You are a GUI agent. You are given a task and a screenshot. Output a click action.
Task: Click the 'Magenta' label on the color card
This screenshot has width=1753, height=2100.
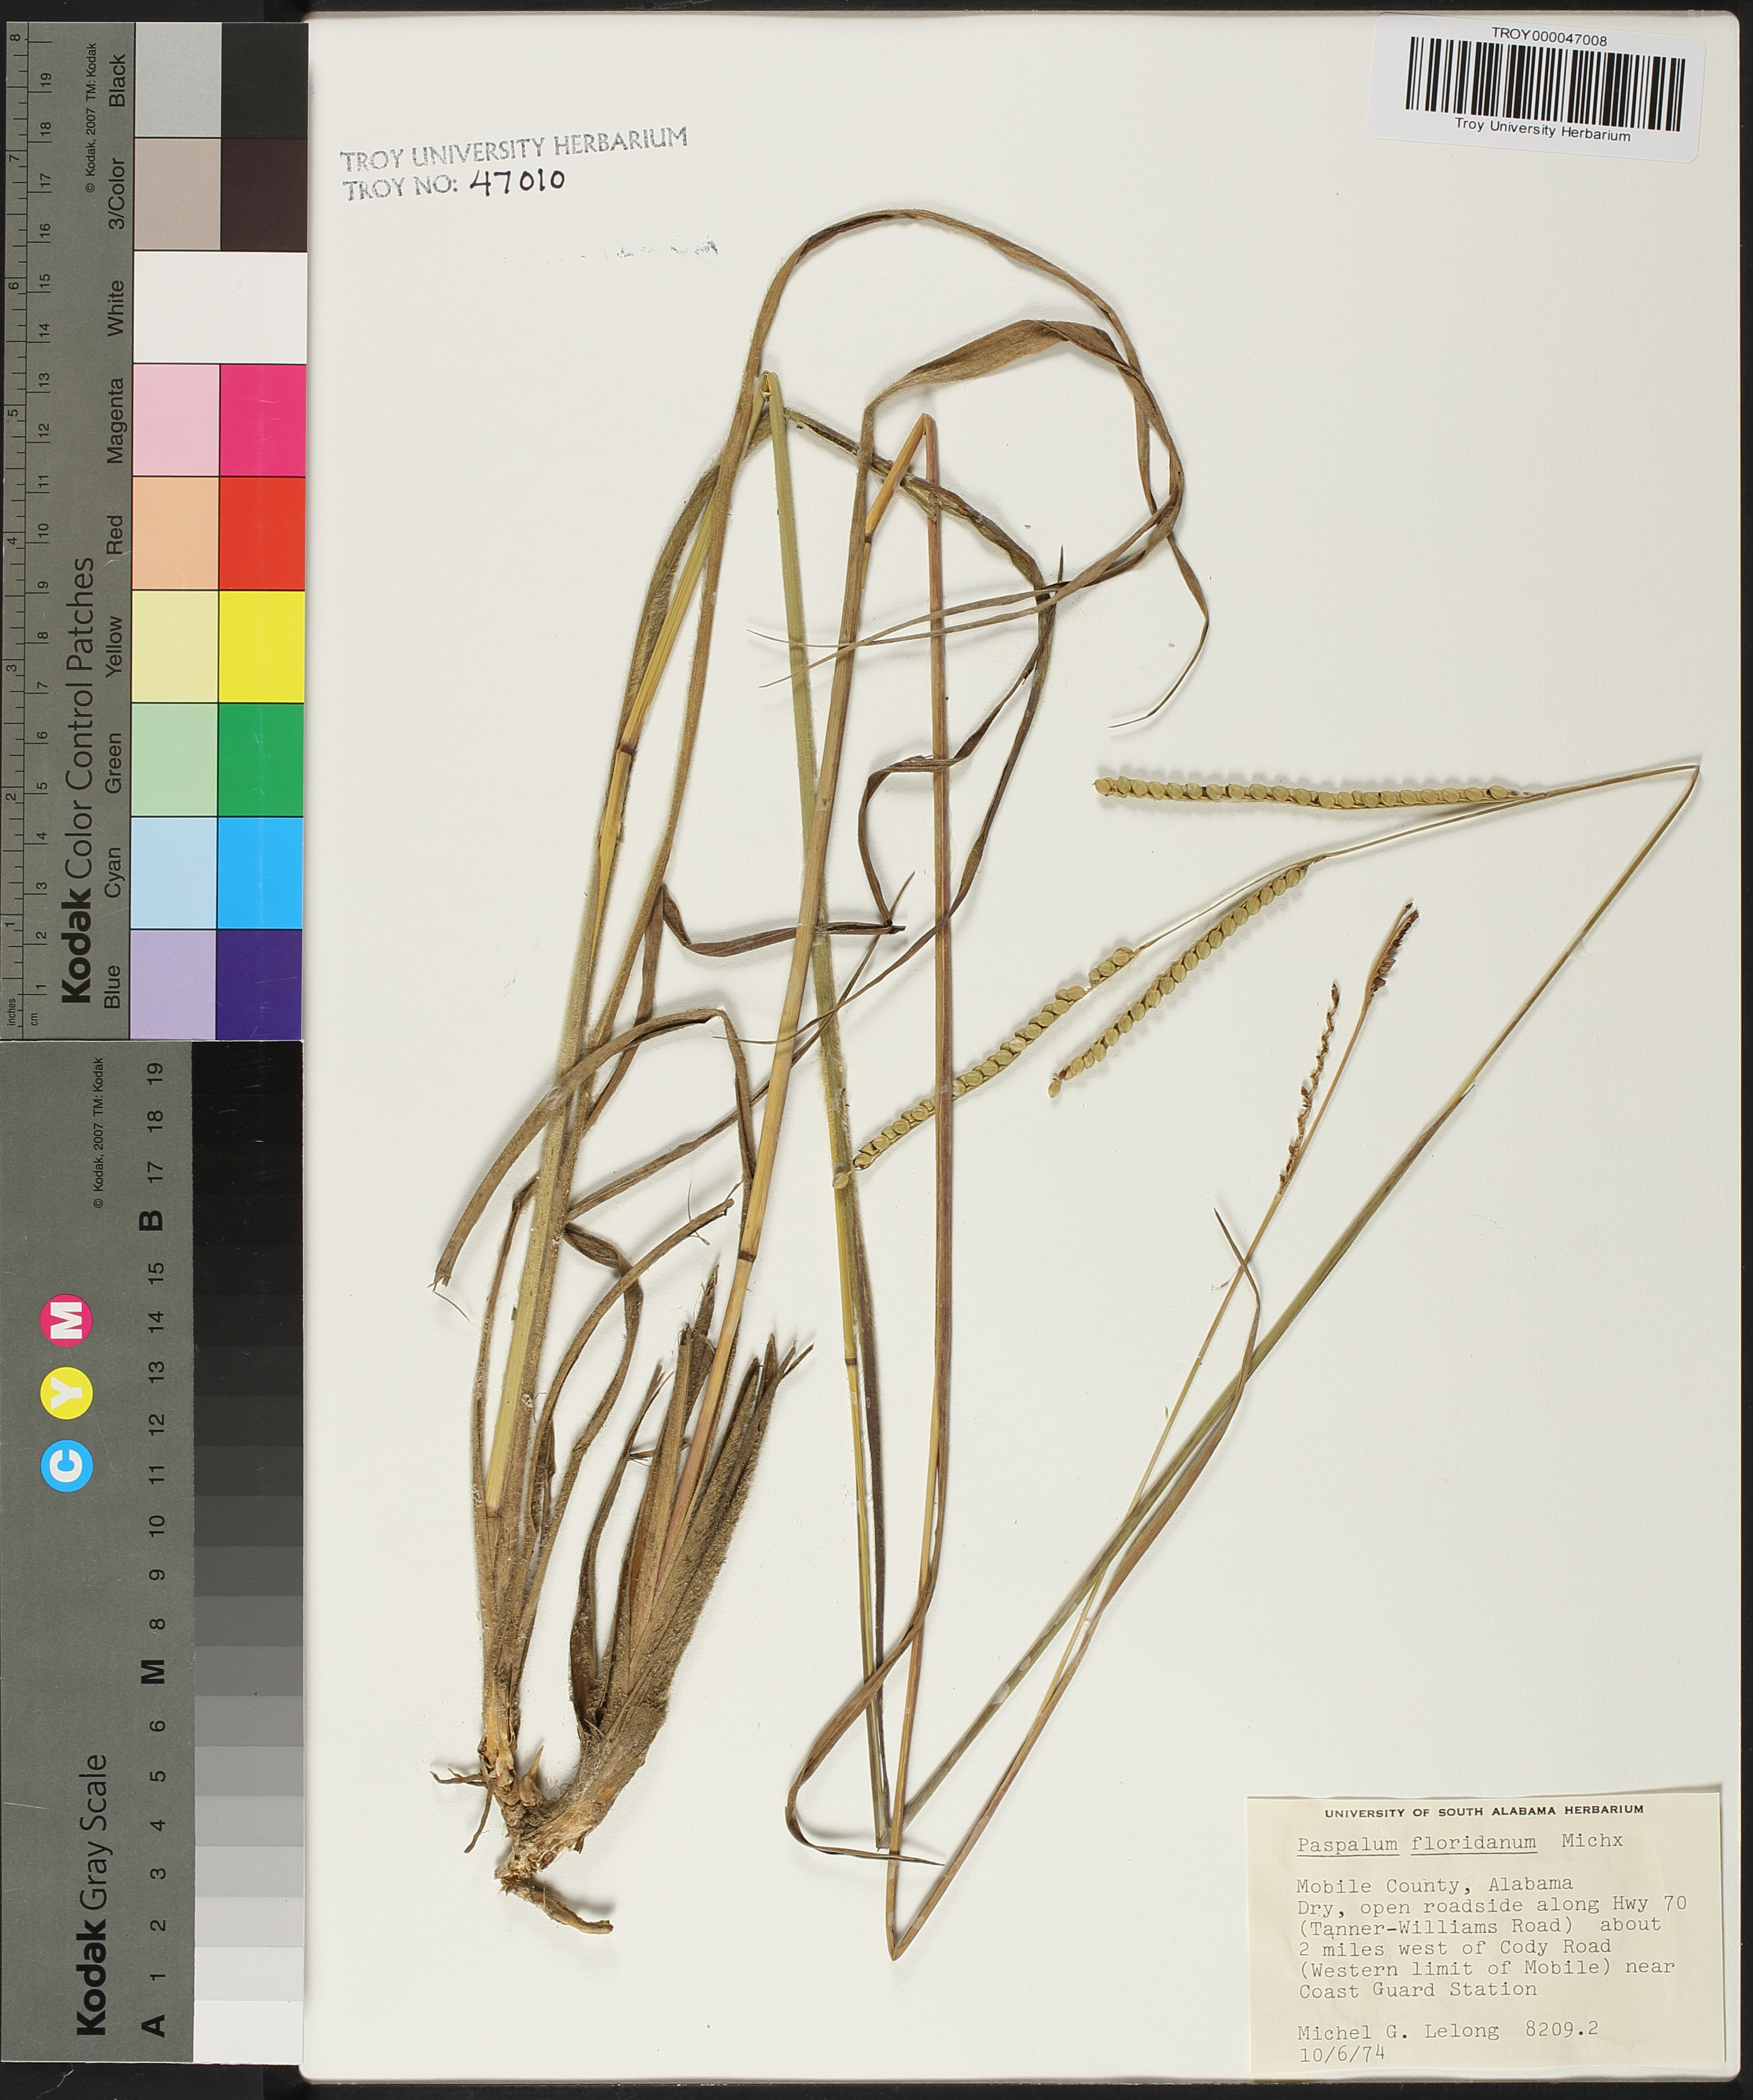[116, 420]
